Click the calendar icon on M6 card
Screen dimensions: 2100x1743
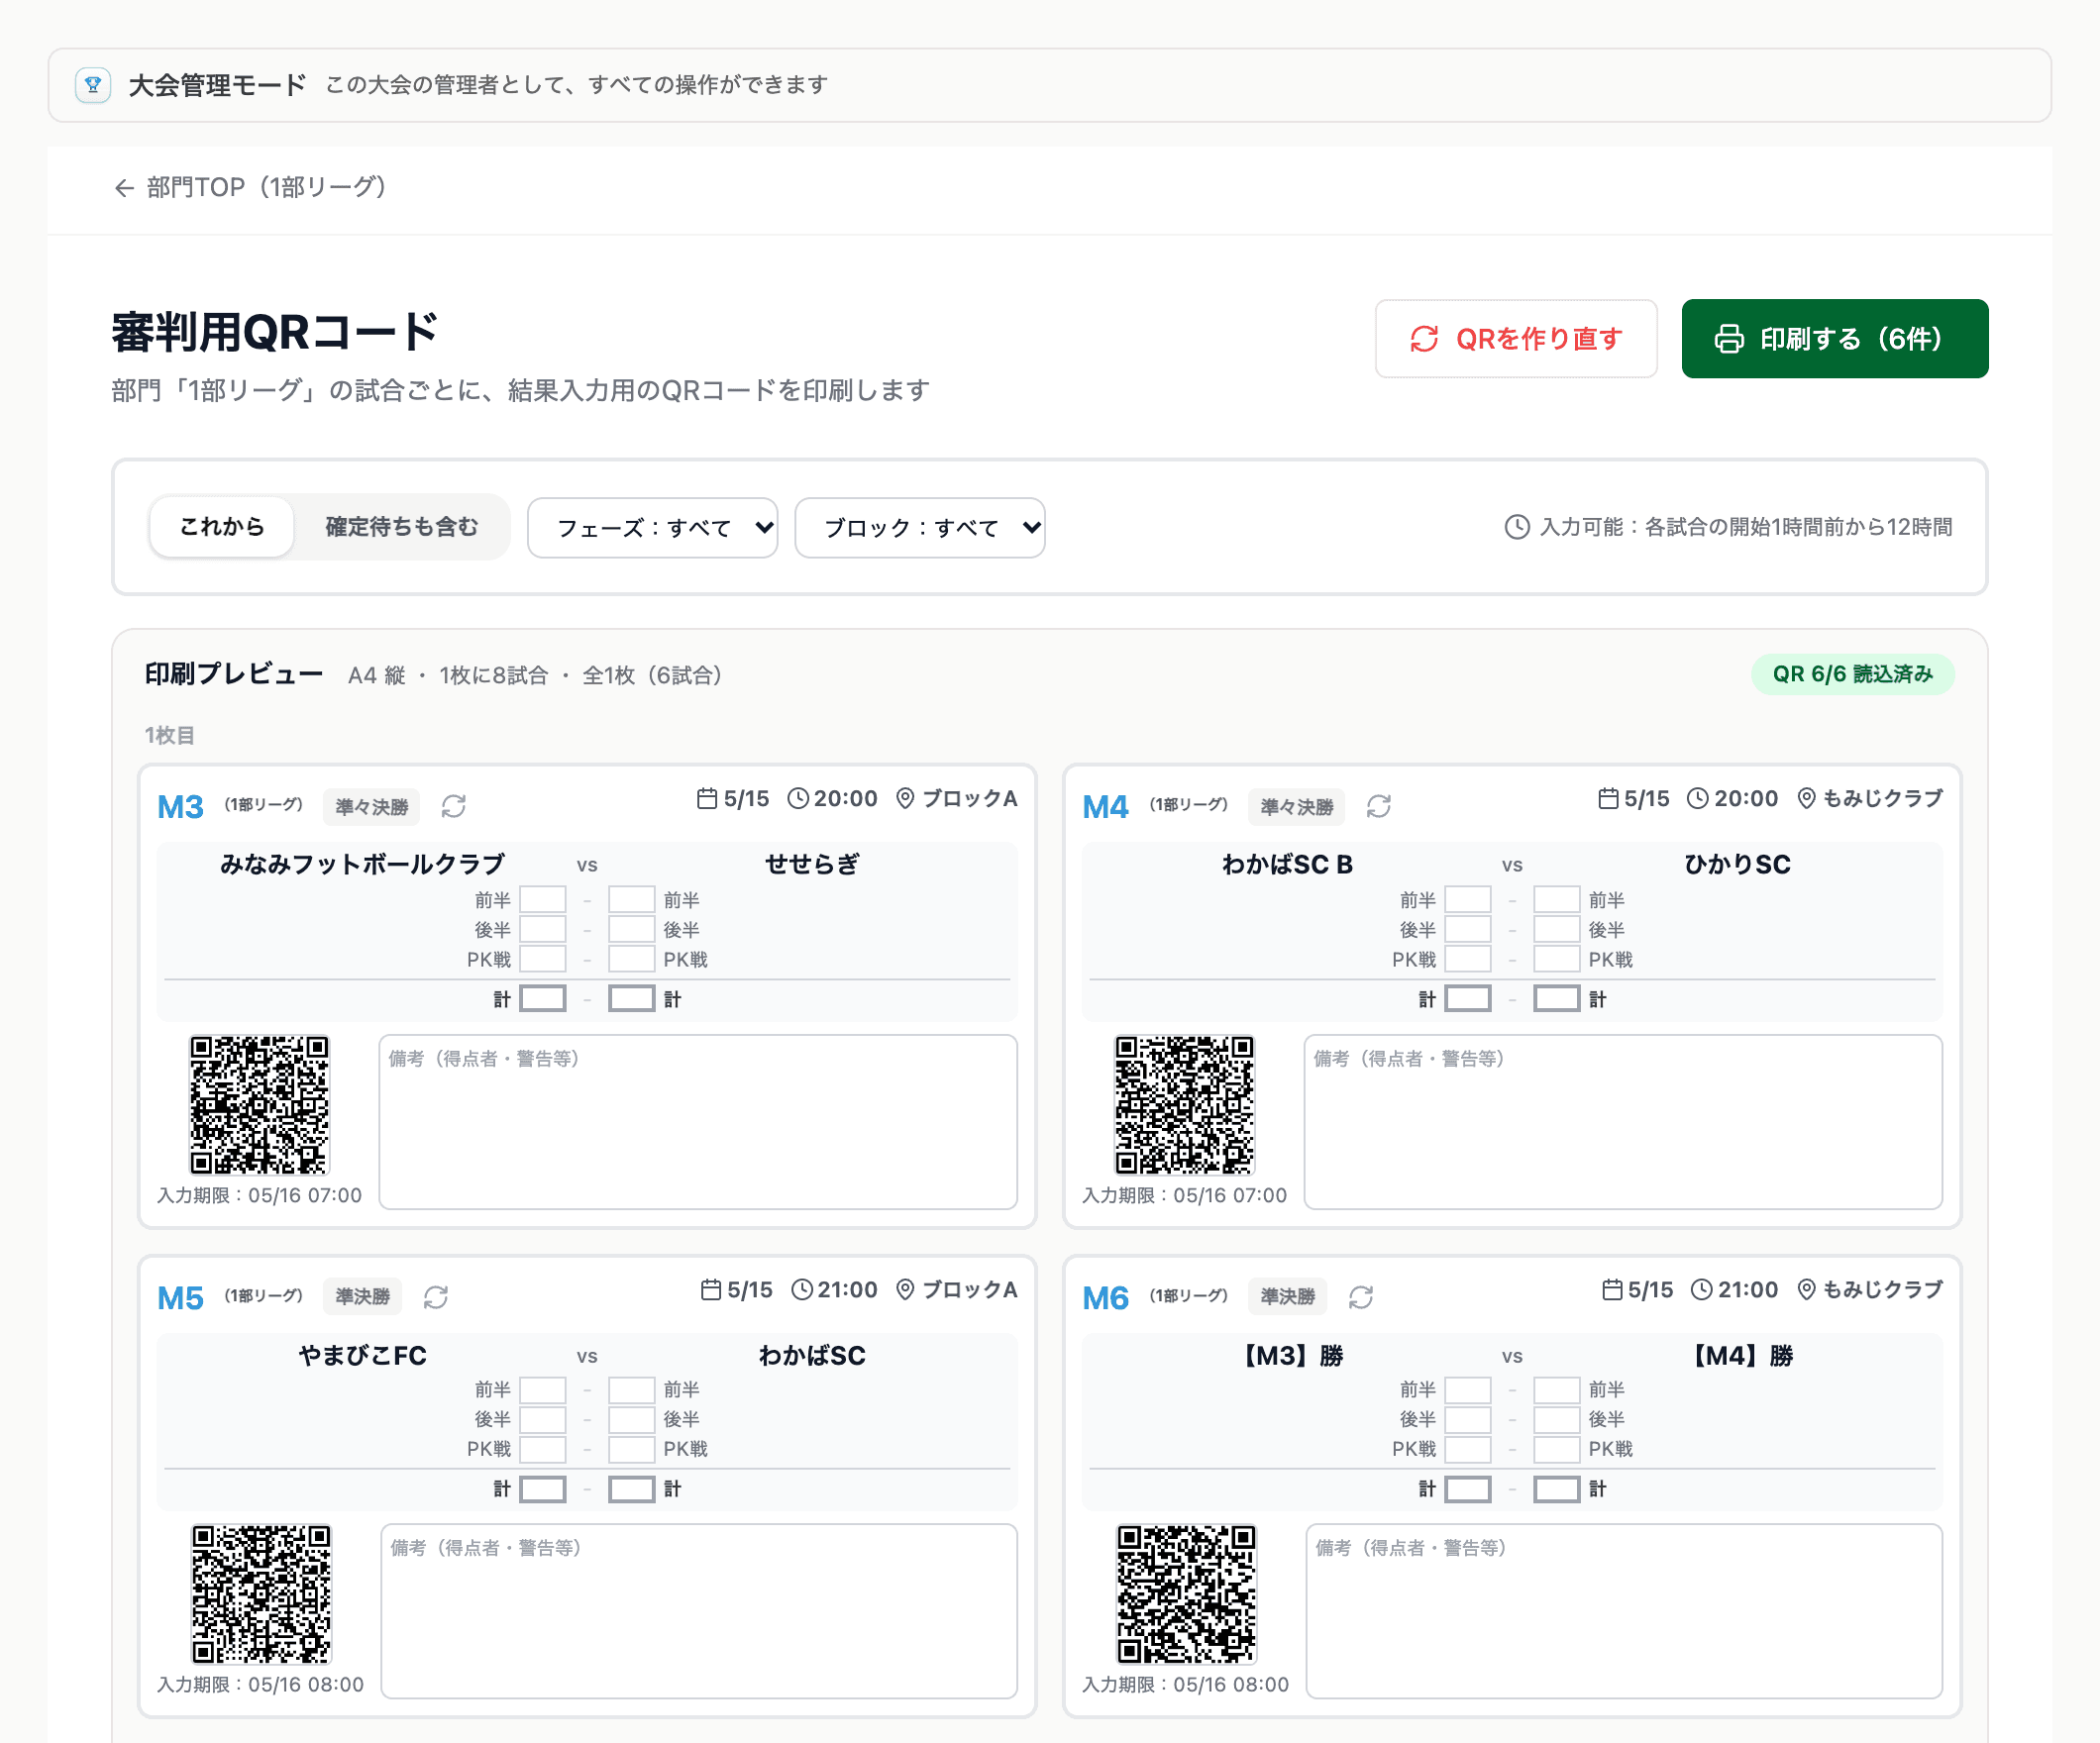[1612, 1289]
